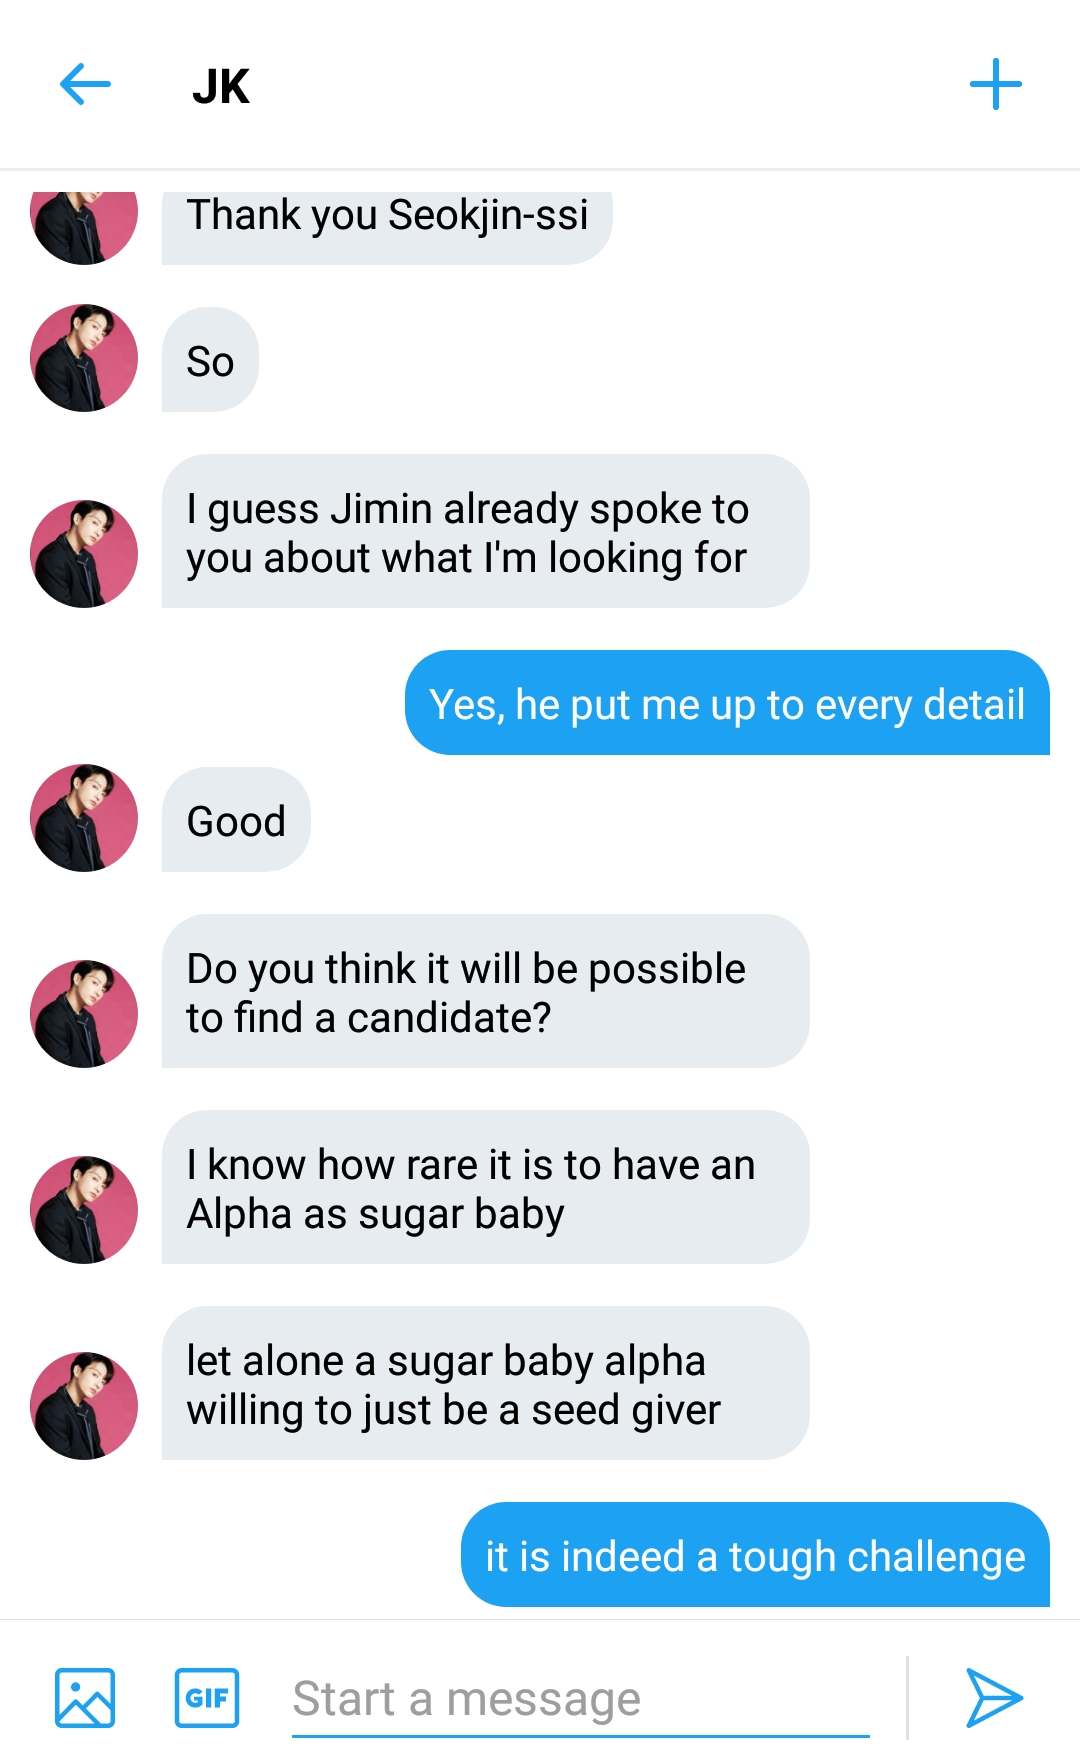The width and height of the screenshot is (1080, 1760).
Task: Focus the "Start a message" field
Action: (x=580, y=1699)
